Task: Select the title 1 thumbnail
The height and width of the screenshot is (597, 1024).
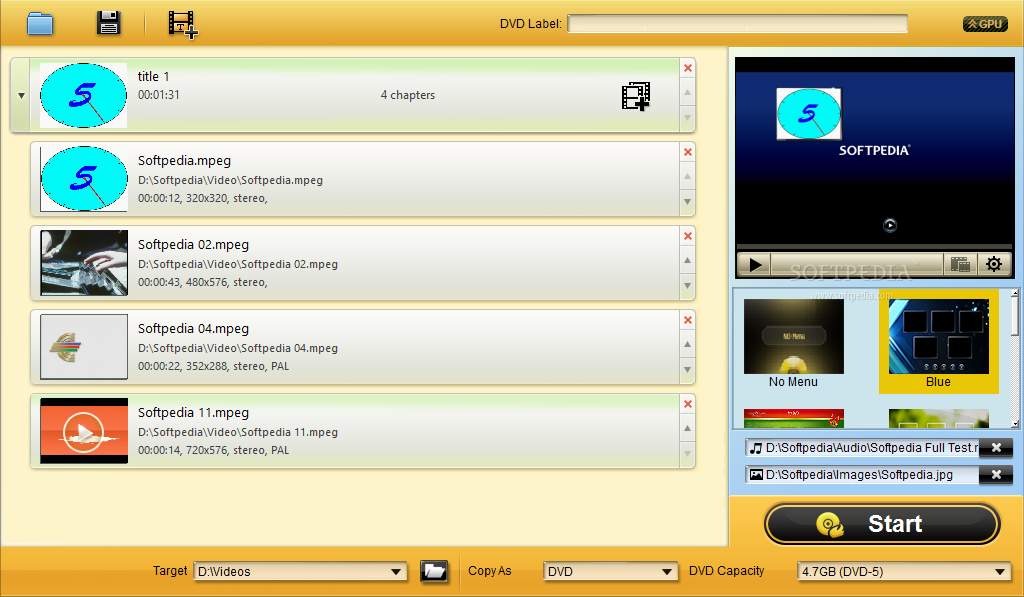Action: click(84, 95)
